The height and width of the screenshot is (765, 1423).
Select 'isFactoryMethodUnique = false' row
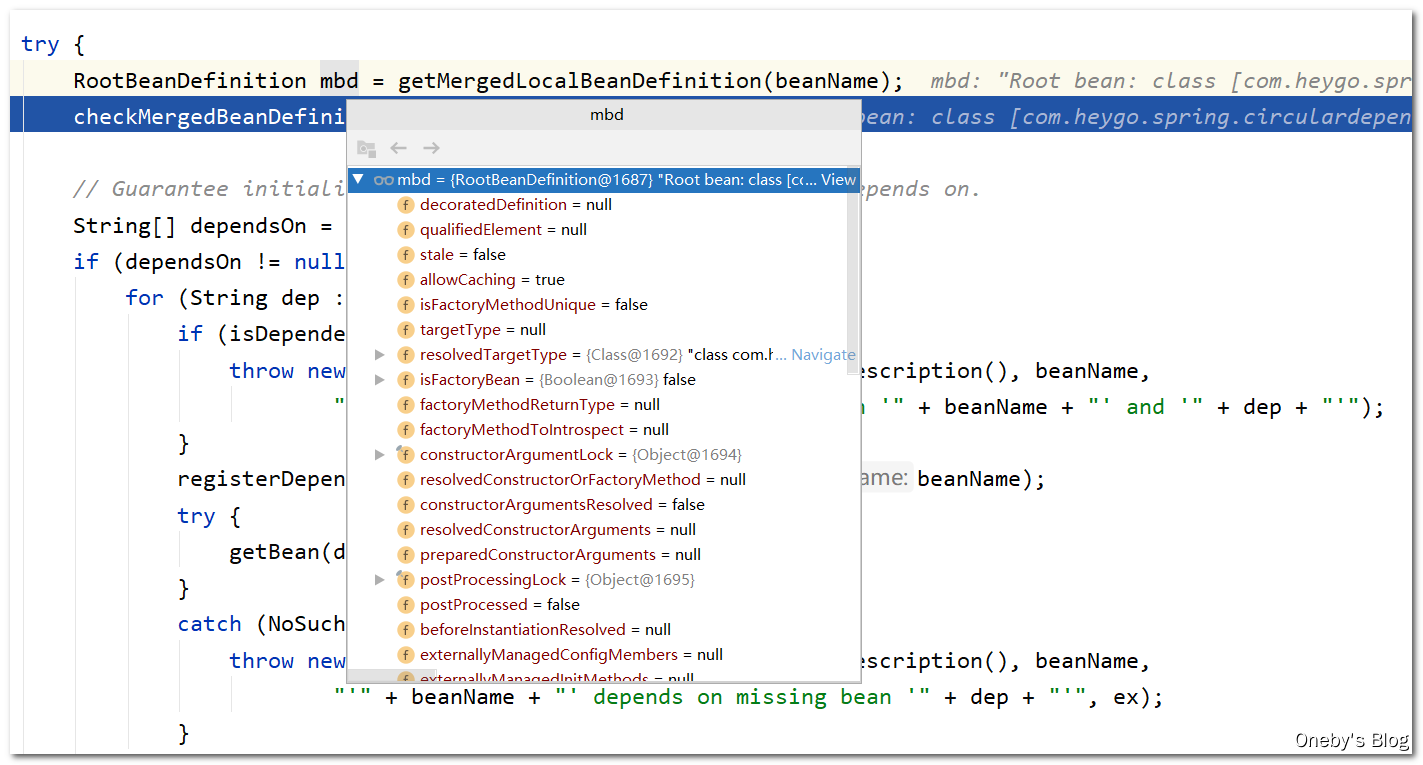coord(597,305)
